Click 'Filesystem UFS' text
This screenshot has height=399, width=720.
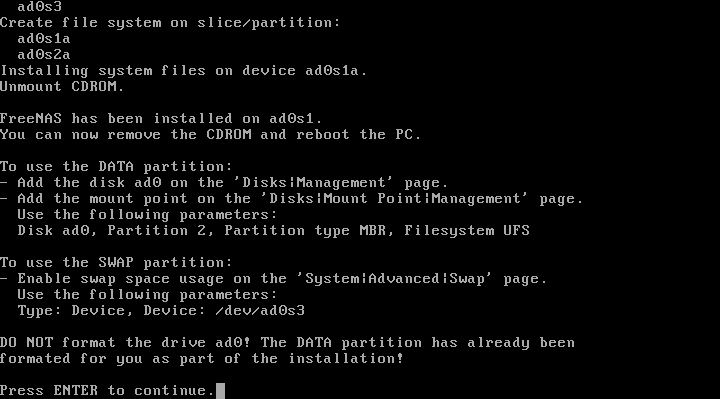467,230
